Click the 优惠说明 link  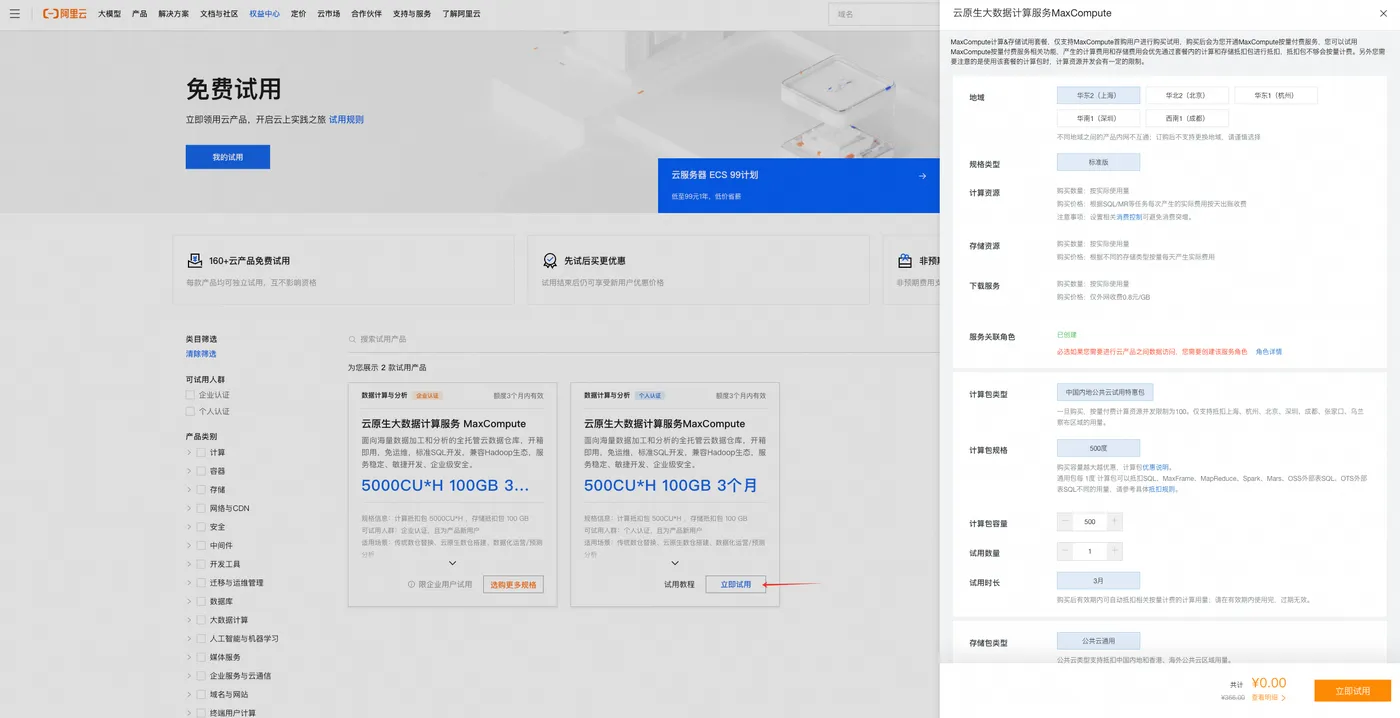[x=1156, y=467]
